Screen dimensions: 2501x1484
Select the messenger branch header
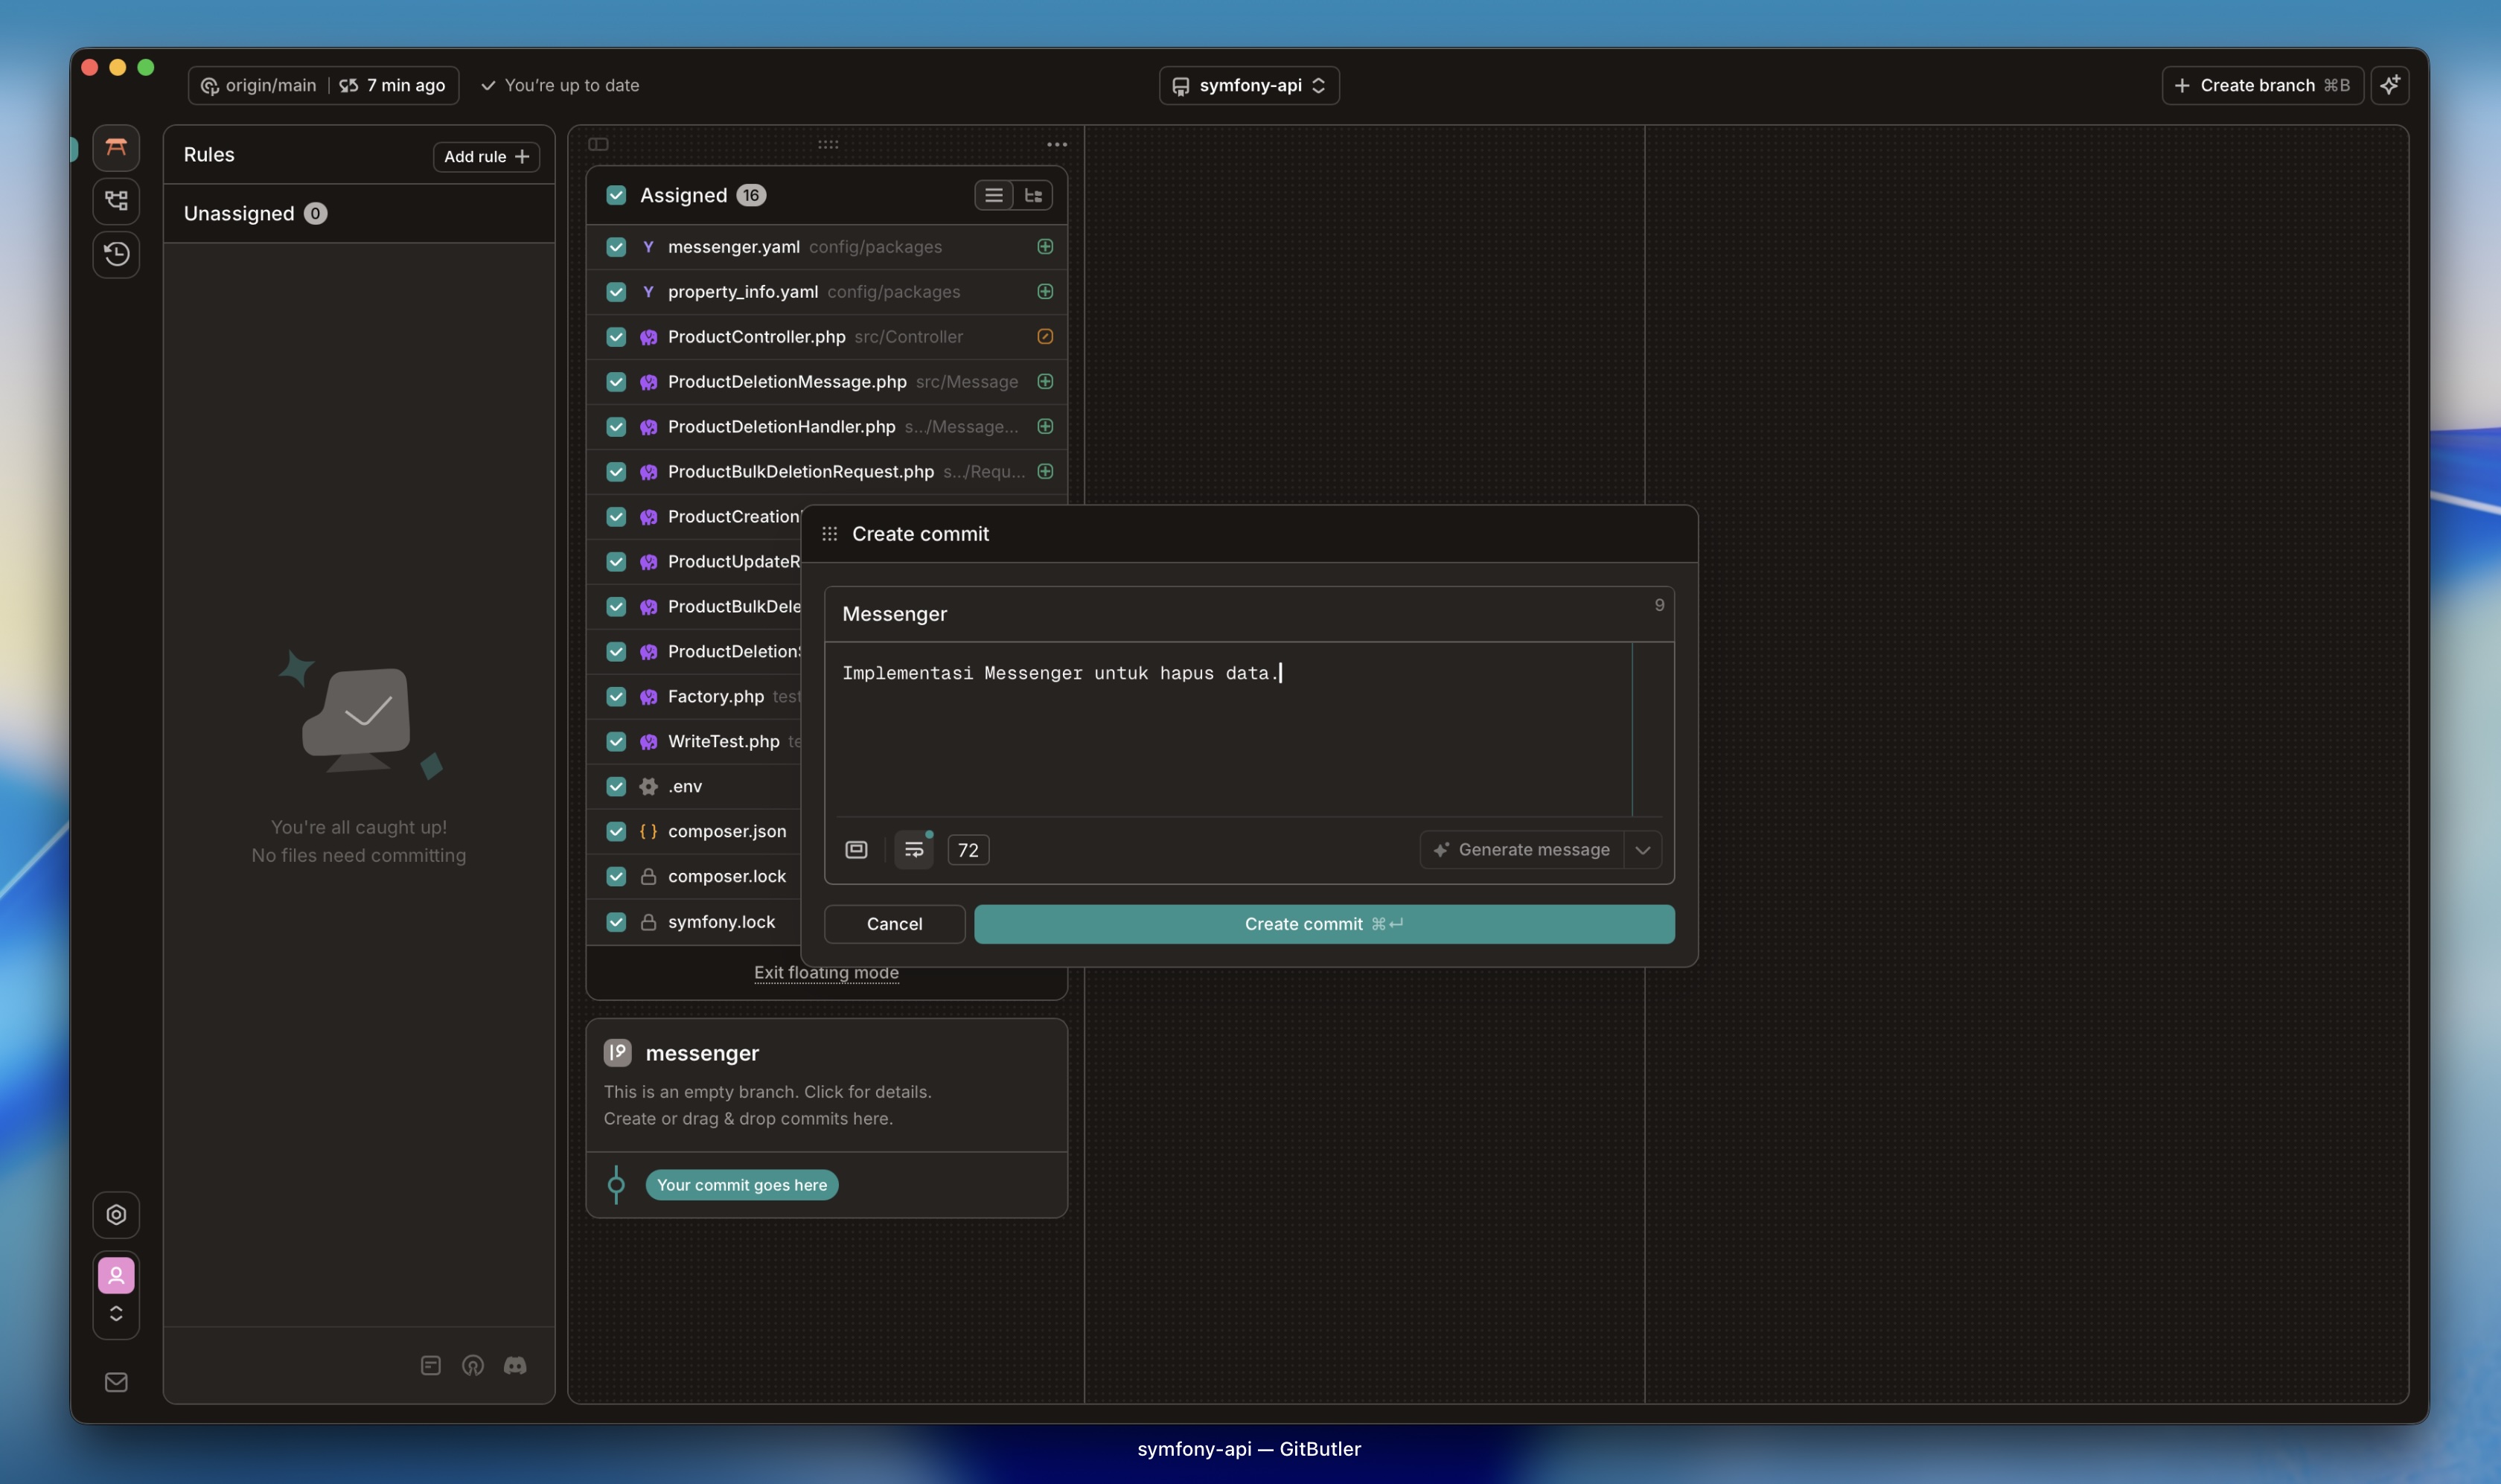[x=702, y=1053]
